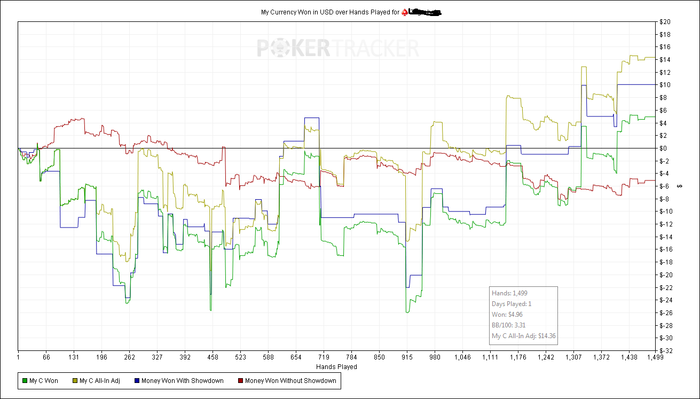Image resolution: width=700 pixels, height=399 pixels.
Task: Click the '$-6' y-axis label
Action: tap(664, 186)
